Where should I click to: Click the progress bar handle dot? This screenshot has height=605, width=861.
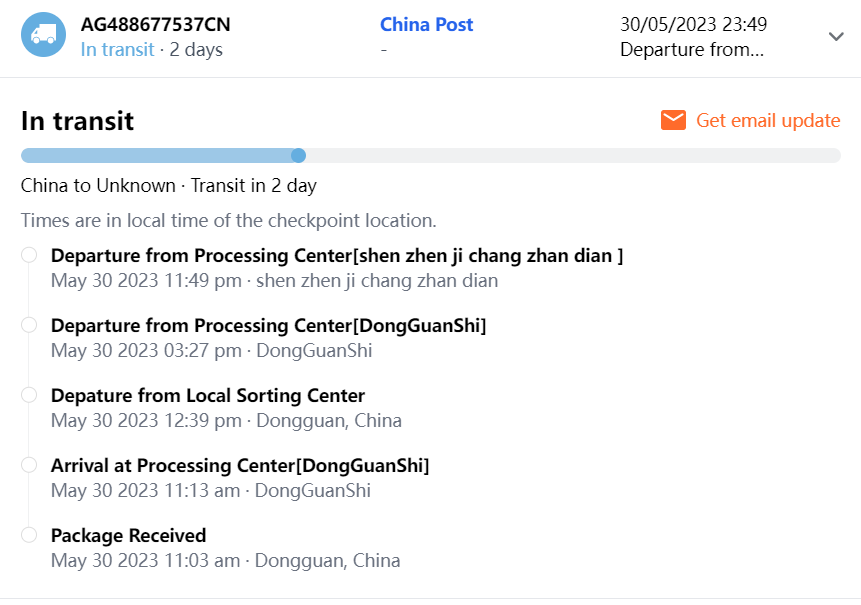298,155
